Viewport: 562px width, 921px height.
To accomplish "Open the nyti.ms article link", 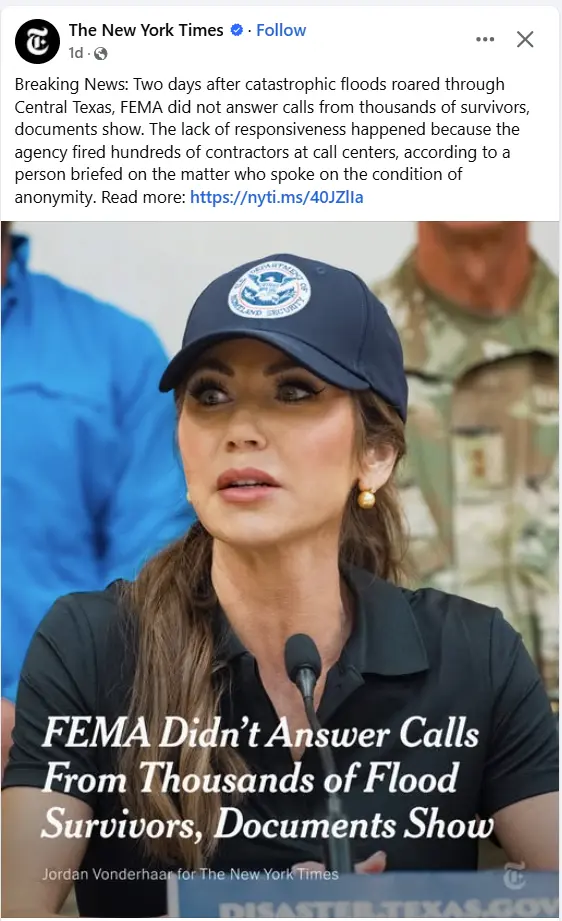I will [x=277, y=197].
